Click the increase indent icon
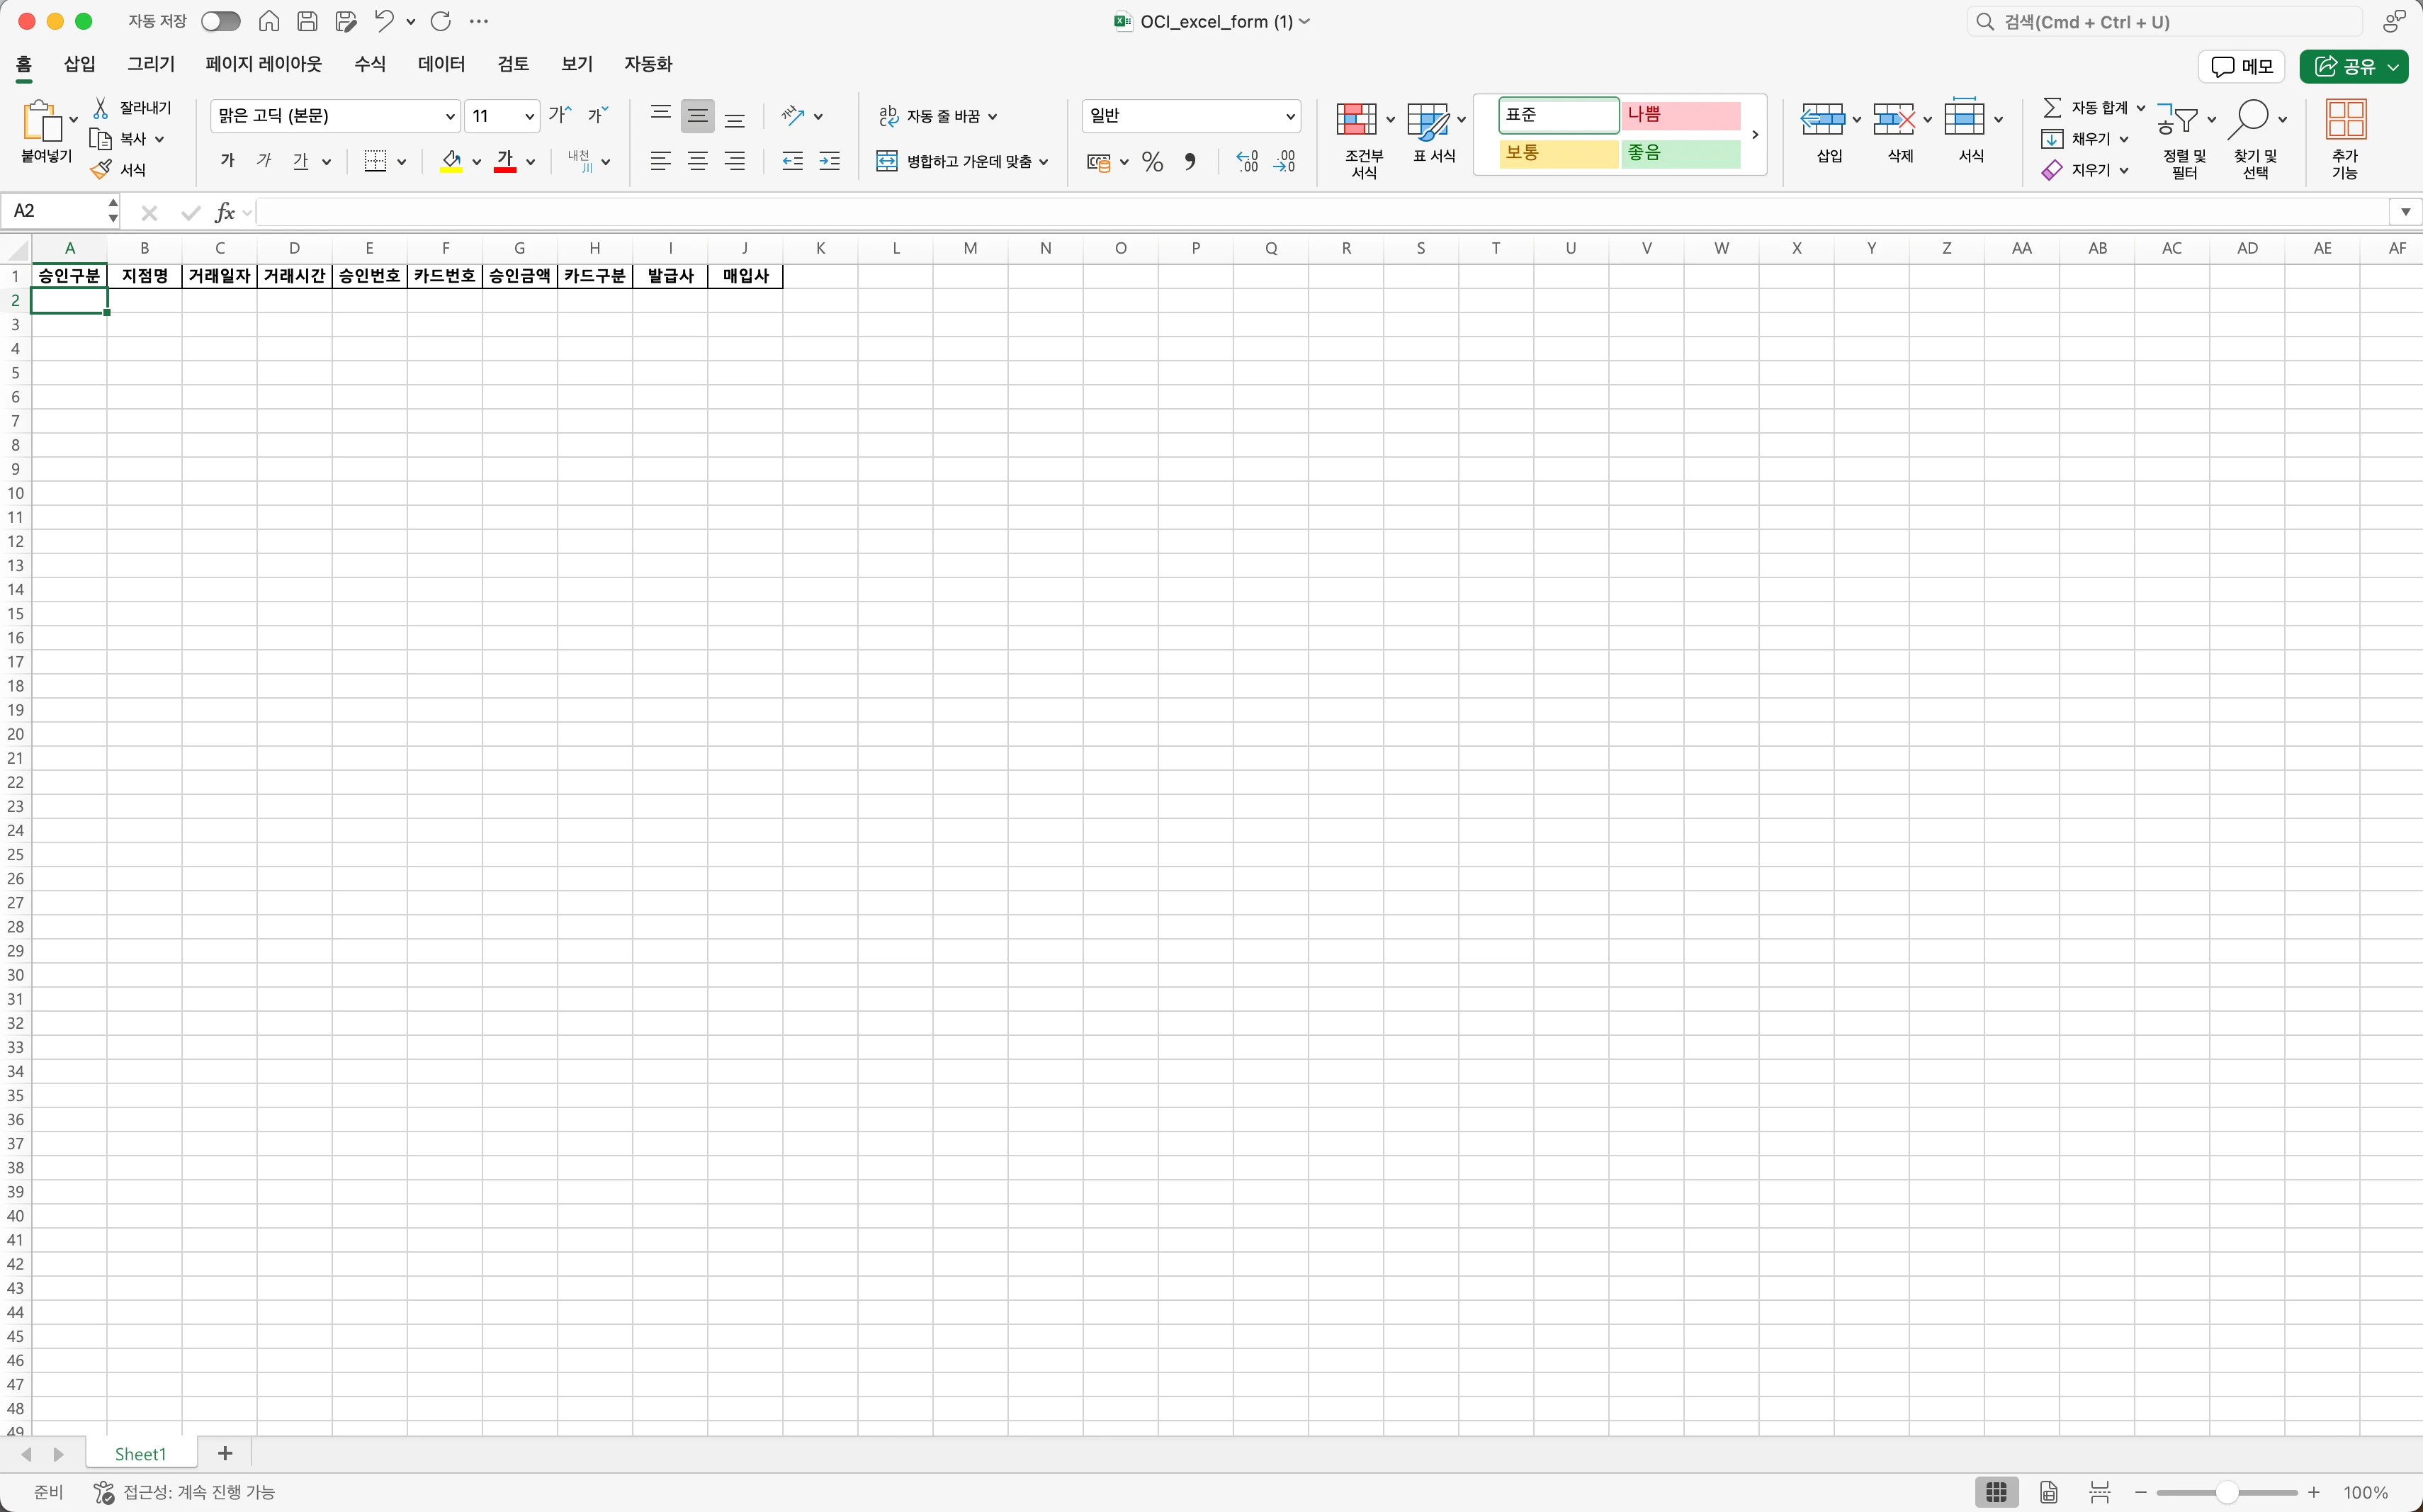 [x=829, y=161]
